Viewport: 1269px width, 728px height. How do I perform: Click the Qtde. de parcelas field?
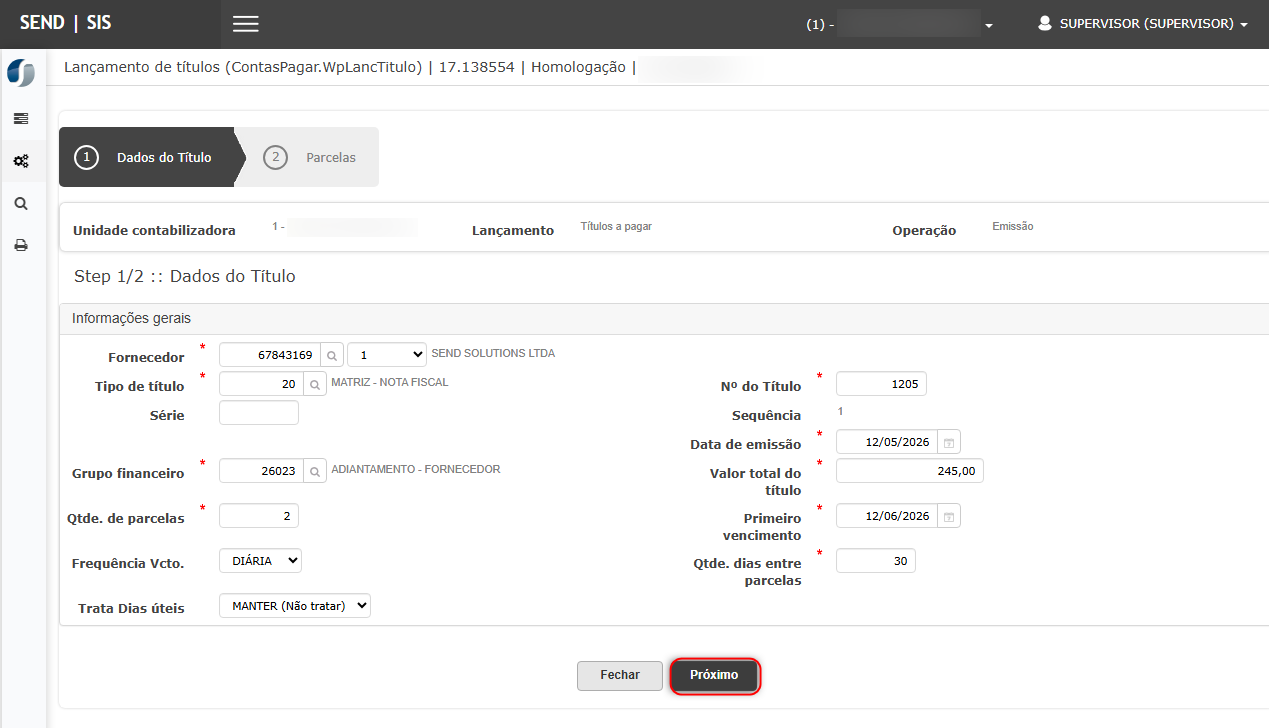259,515
